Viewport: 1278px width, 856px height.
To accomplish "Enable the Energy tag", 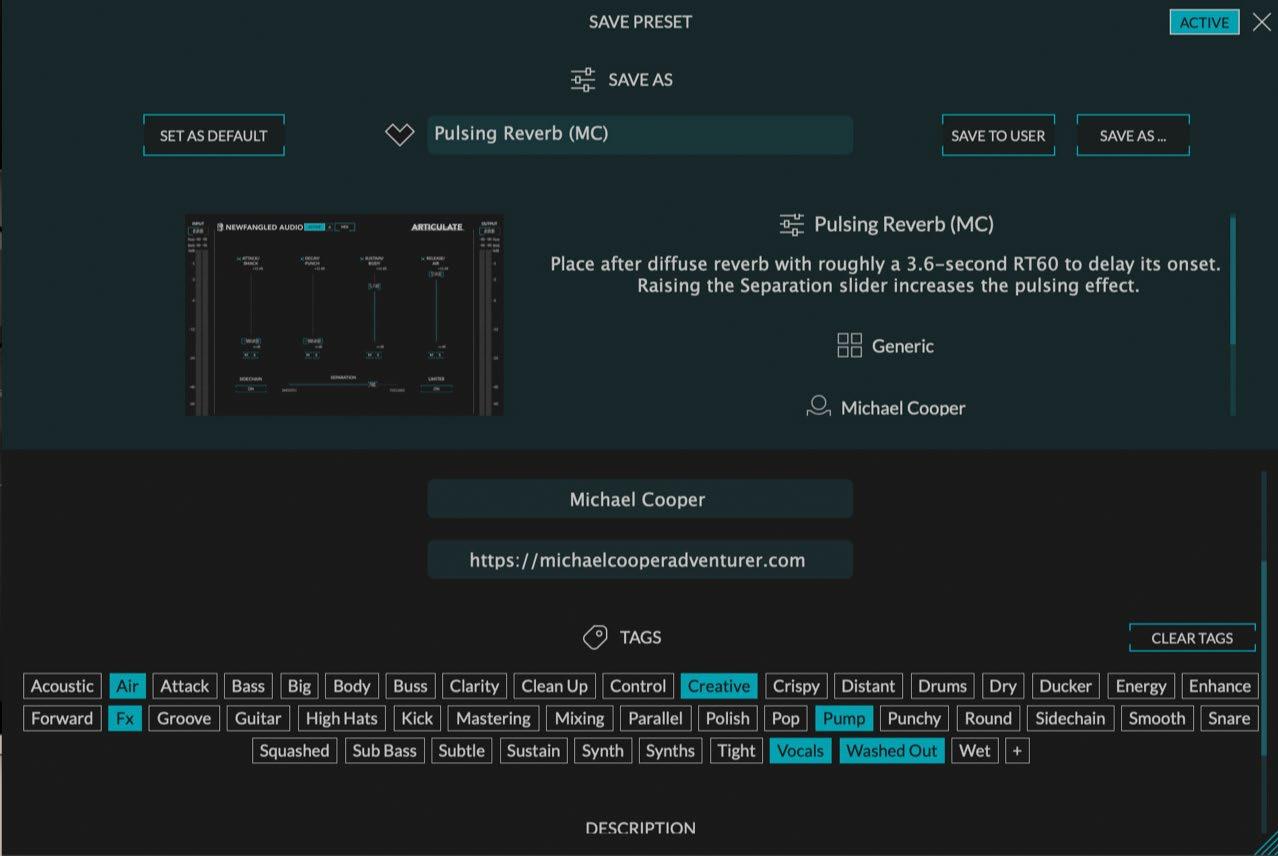I will [x=1141, y=686].
